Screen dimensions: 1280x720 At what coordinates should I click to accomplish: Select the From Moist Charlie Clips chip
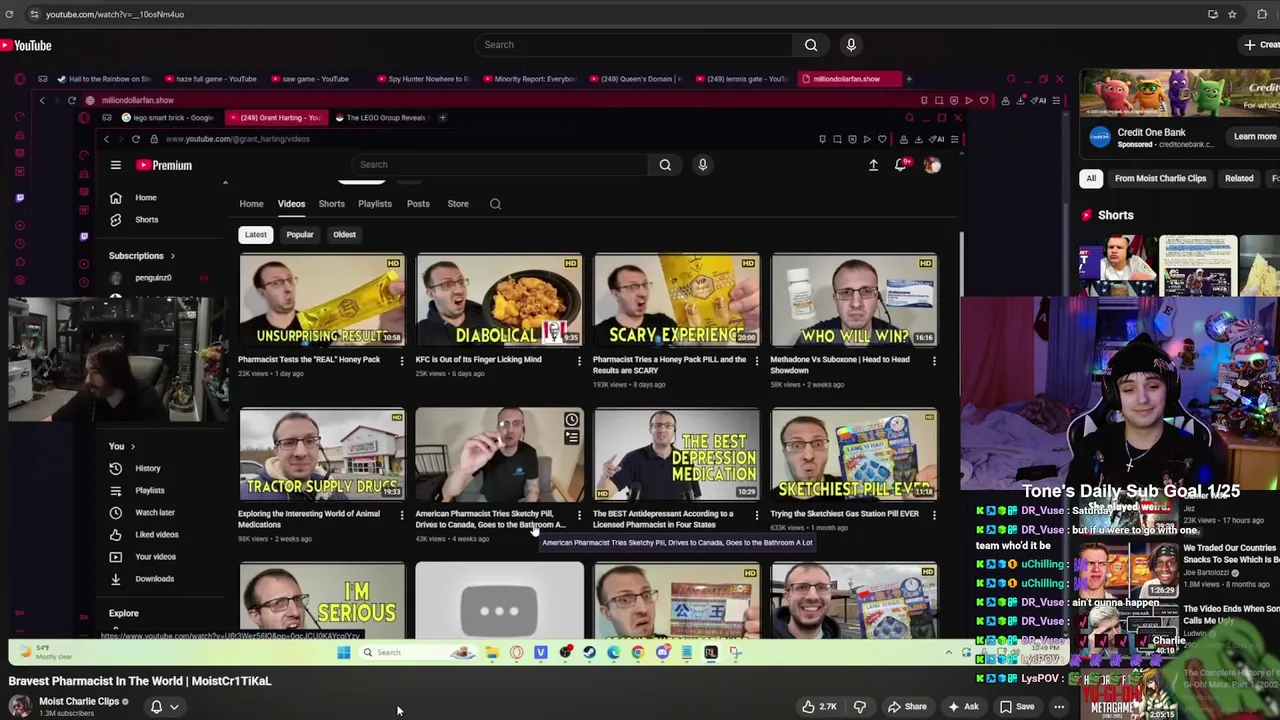tap(1160, 178)
